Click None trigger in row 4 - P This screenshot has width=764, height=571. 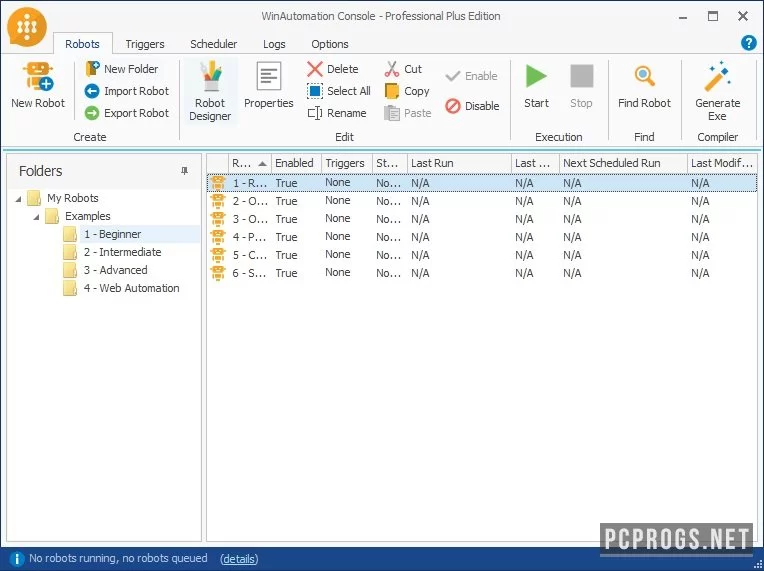pos(338,237)
